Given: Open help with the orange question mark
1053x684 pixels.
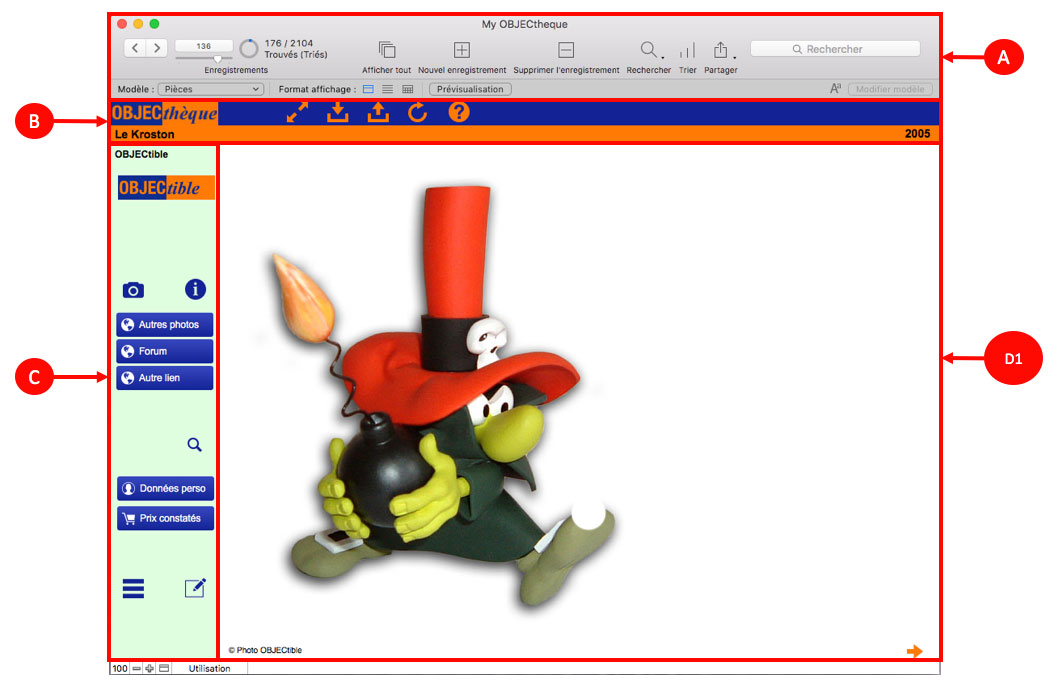Looking at the screenshot, I should coord(459,112).
